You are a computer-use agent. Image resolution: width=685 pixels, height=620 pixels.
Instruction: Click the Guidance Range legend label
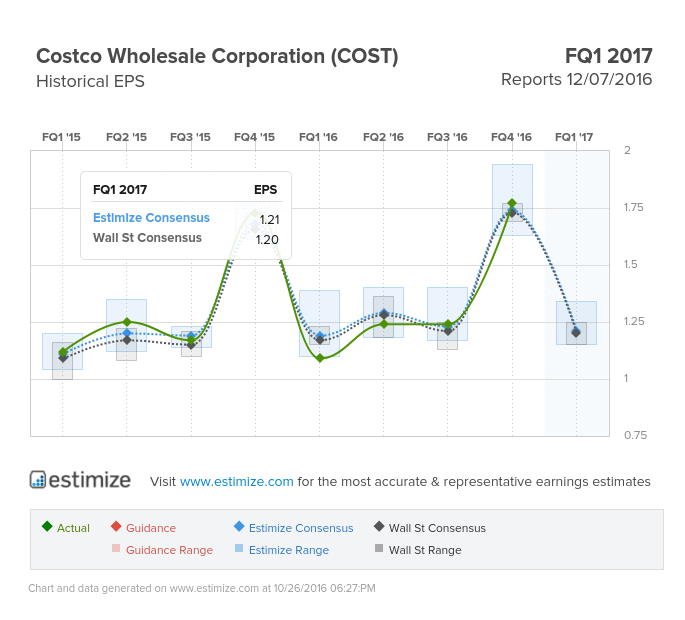pyautogui.click(x=170, y=550)
